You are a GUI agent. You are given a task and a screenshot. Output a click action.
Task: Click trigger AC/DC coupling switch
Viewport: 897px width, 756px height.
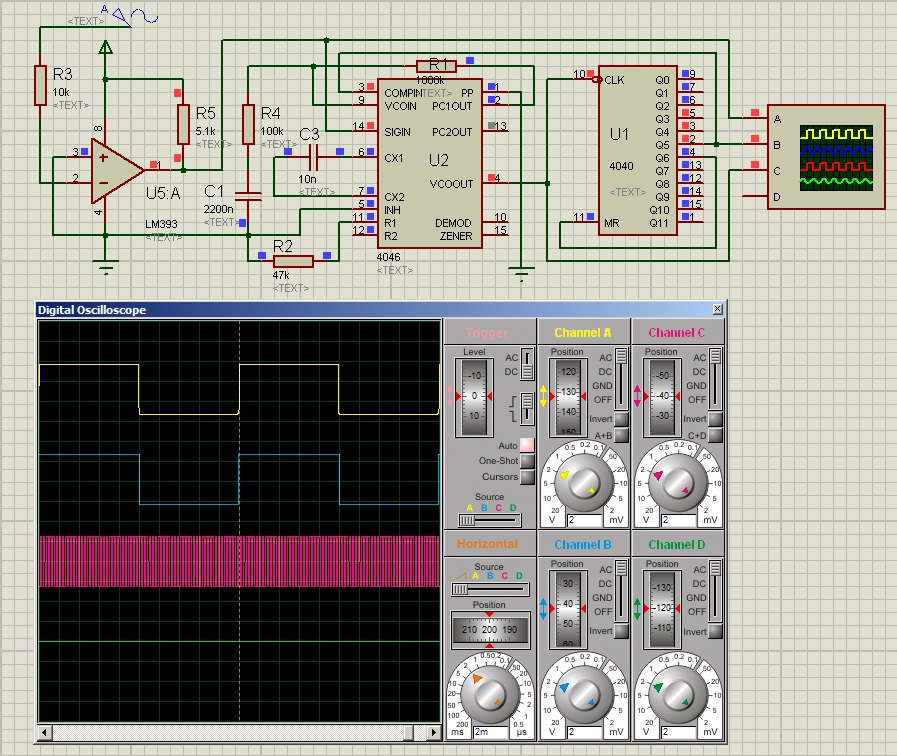coord(527,364)
